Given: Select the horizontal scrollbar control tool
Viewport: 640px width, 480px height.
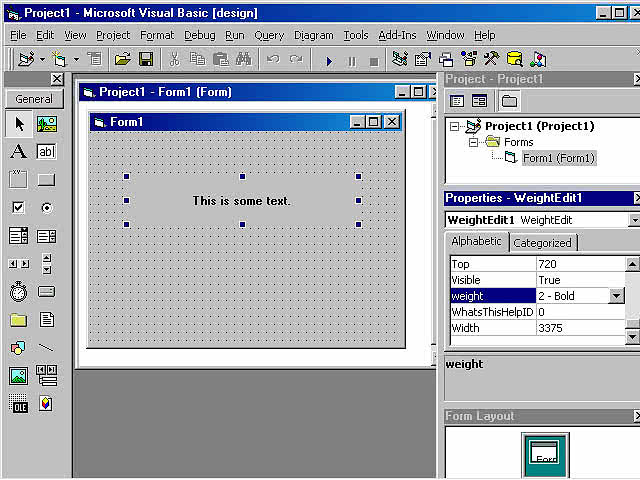Looking at the screenshot, I should (19, 264).
